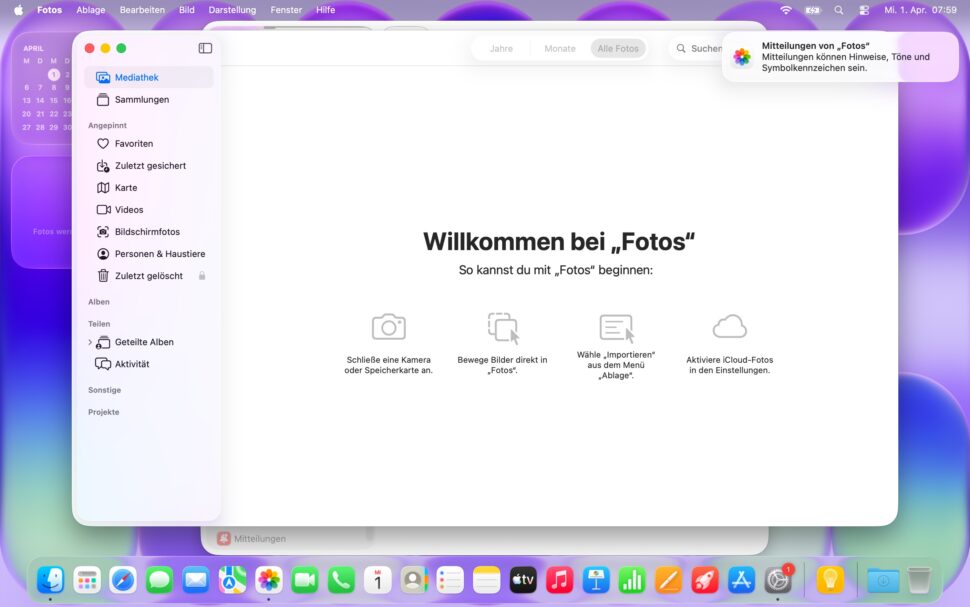Open the Hilfe menu
The width and height of the screenshot is (970, 607).
(x=325, y=10)
